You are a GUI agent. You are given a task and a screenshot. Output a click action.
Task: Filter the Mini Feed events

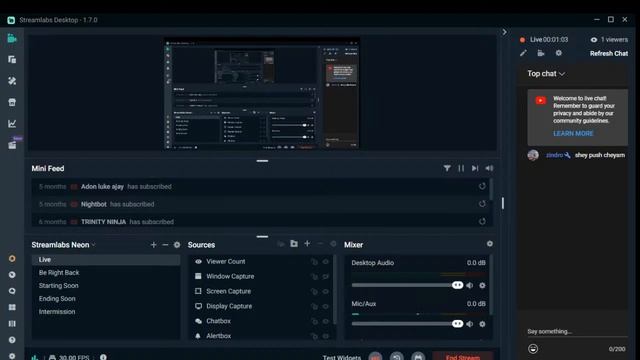pyautogui.click(x=447, y=168)
